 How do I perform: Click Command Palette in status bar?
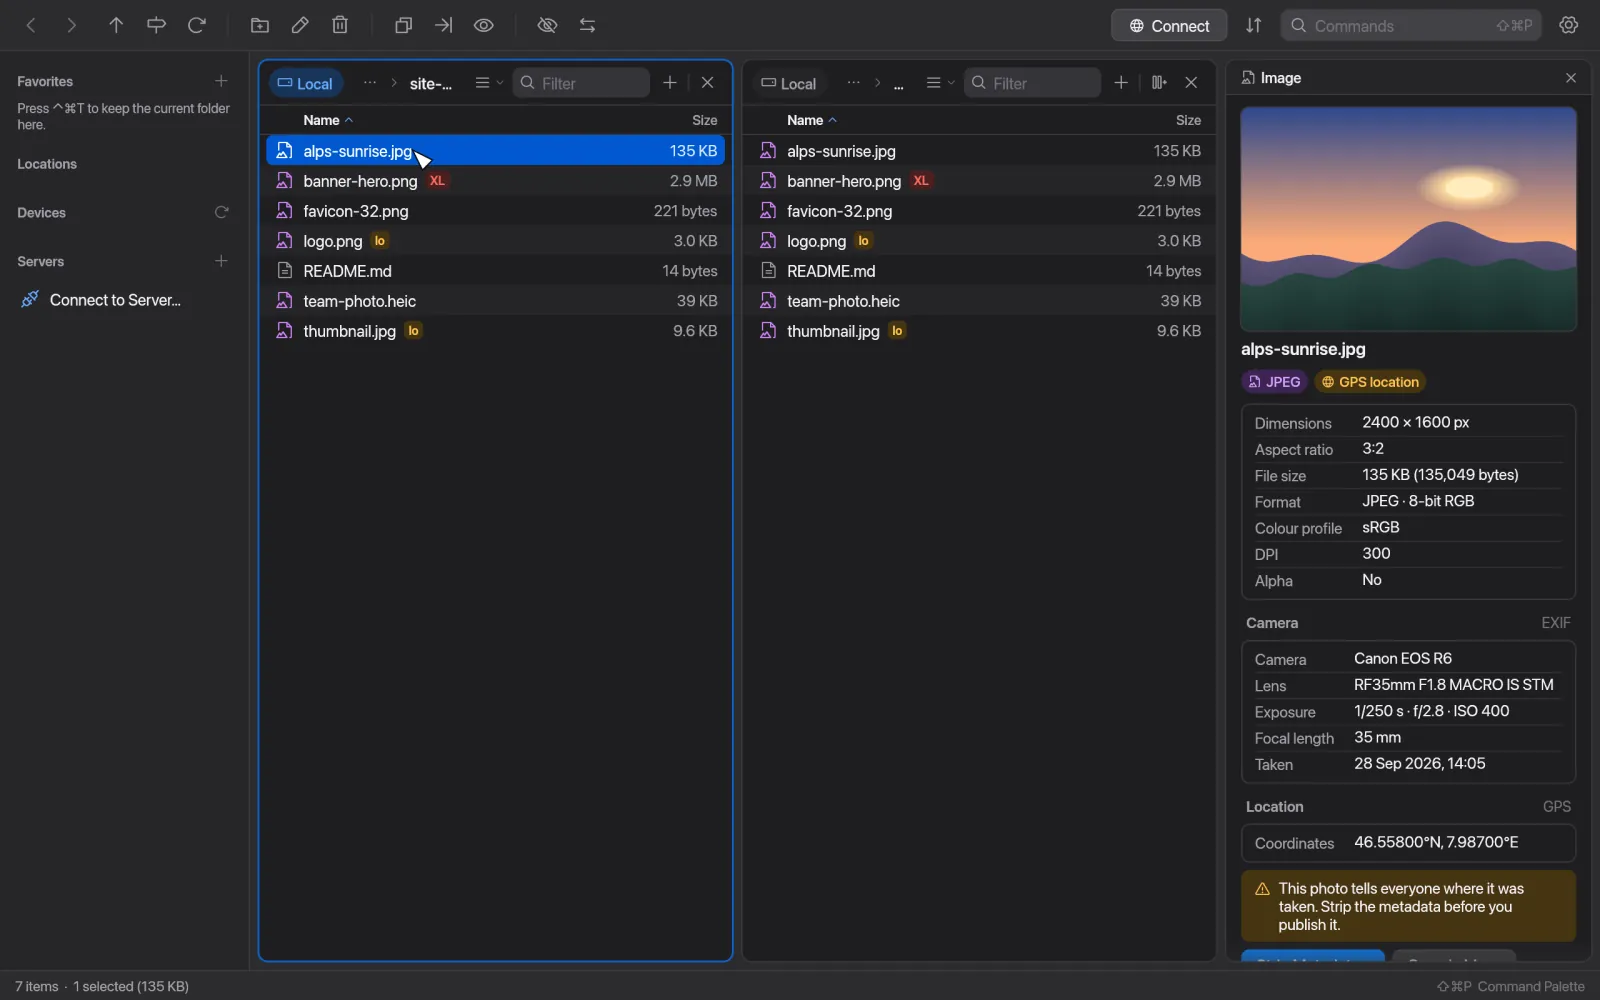click(x=1511, y=986)
